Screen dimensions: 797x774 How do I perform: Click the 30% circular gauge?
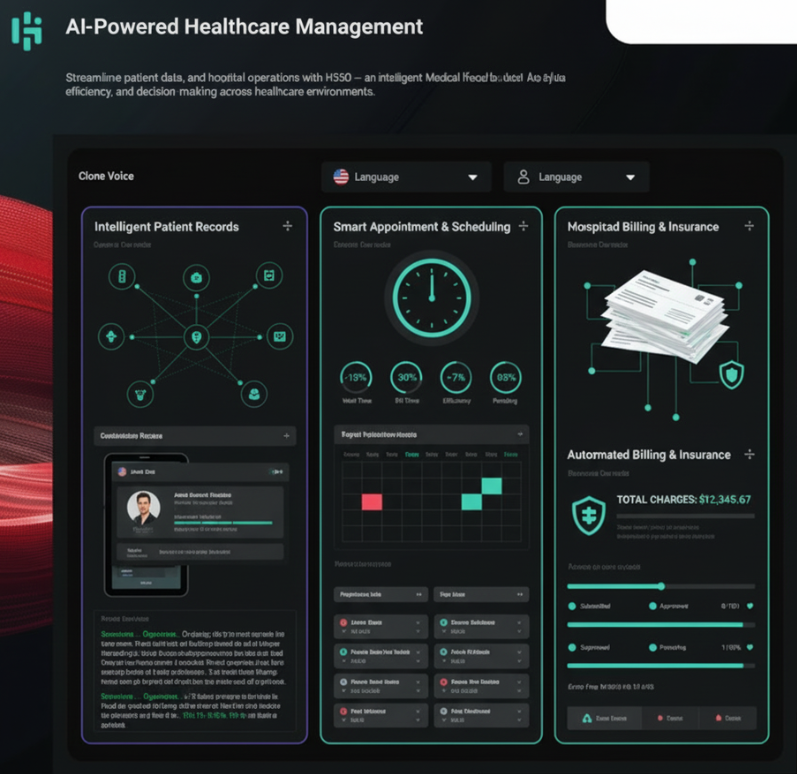406,377
